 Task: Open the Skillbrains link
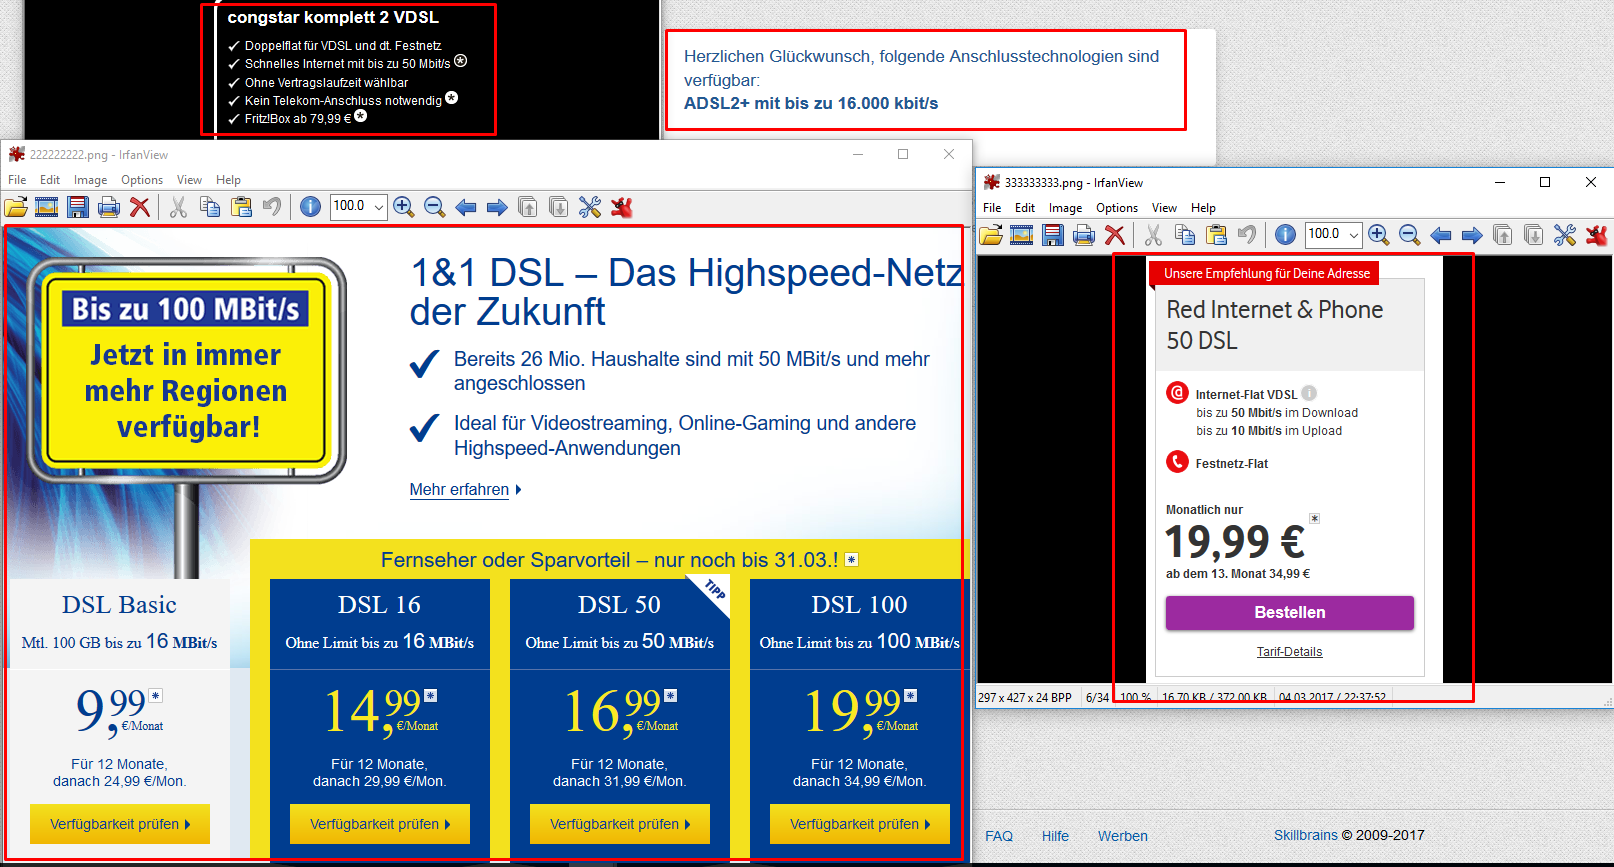click(1306, 835)
